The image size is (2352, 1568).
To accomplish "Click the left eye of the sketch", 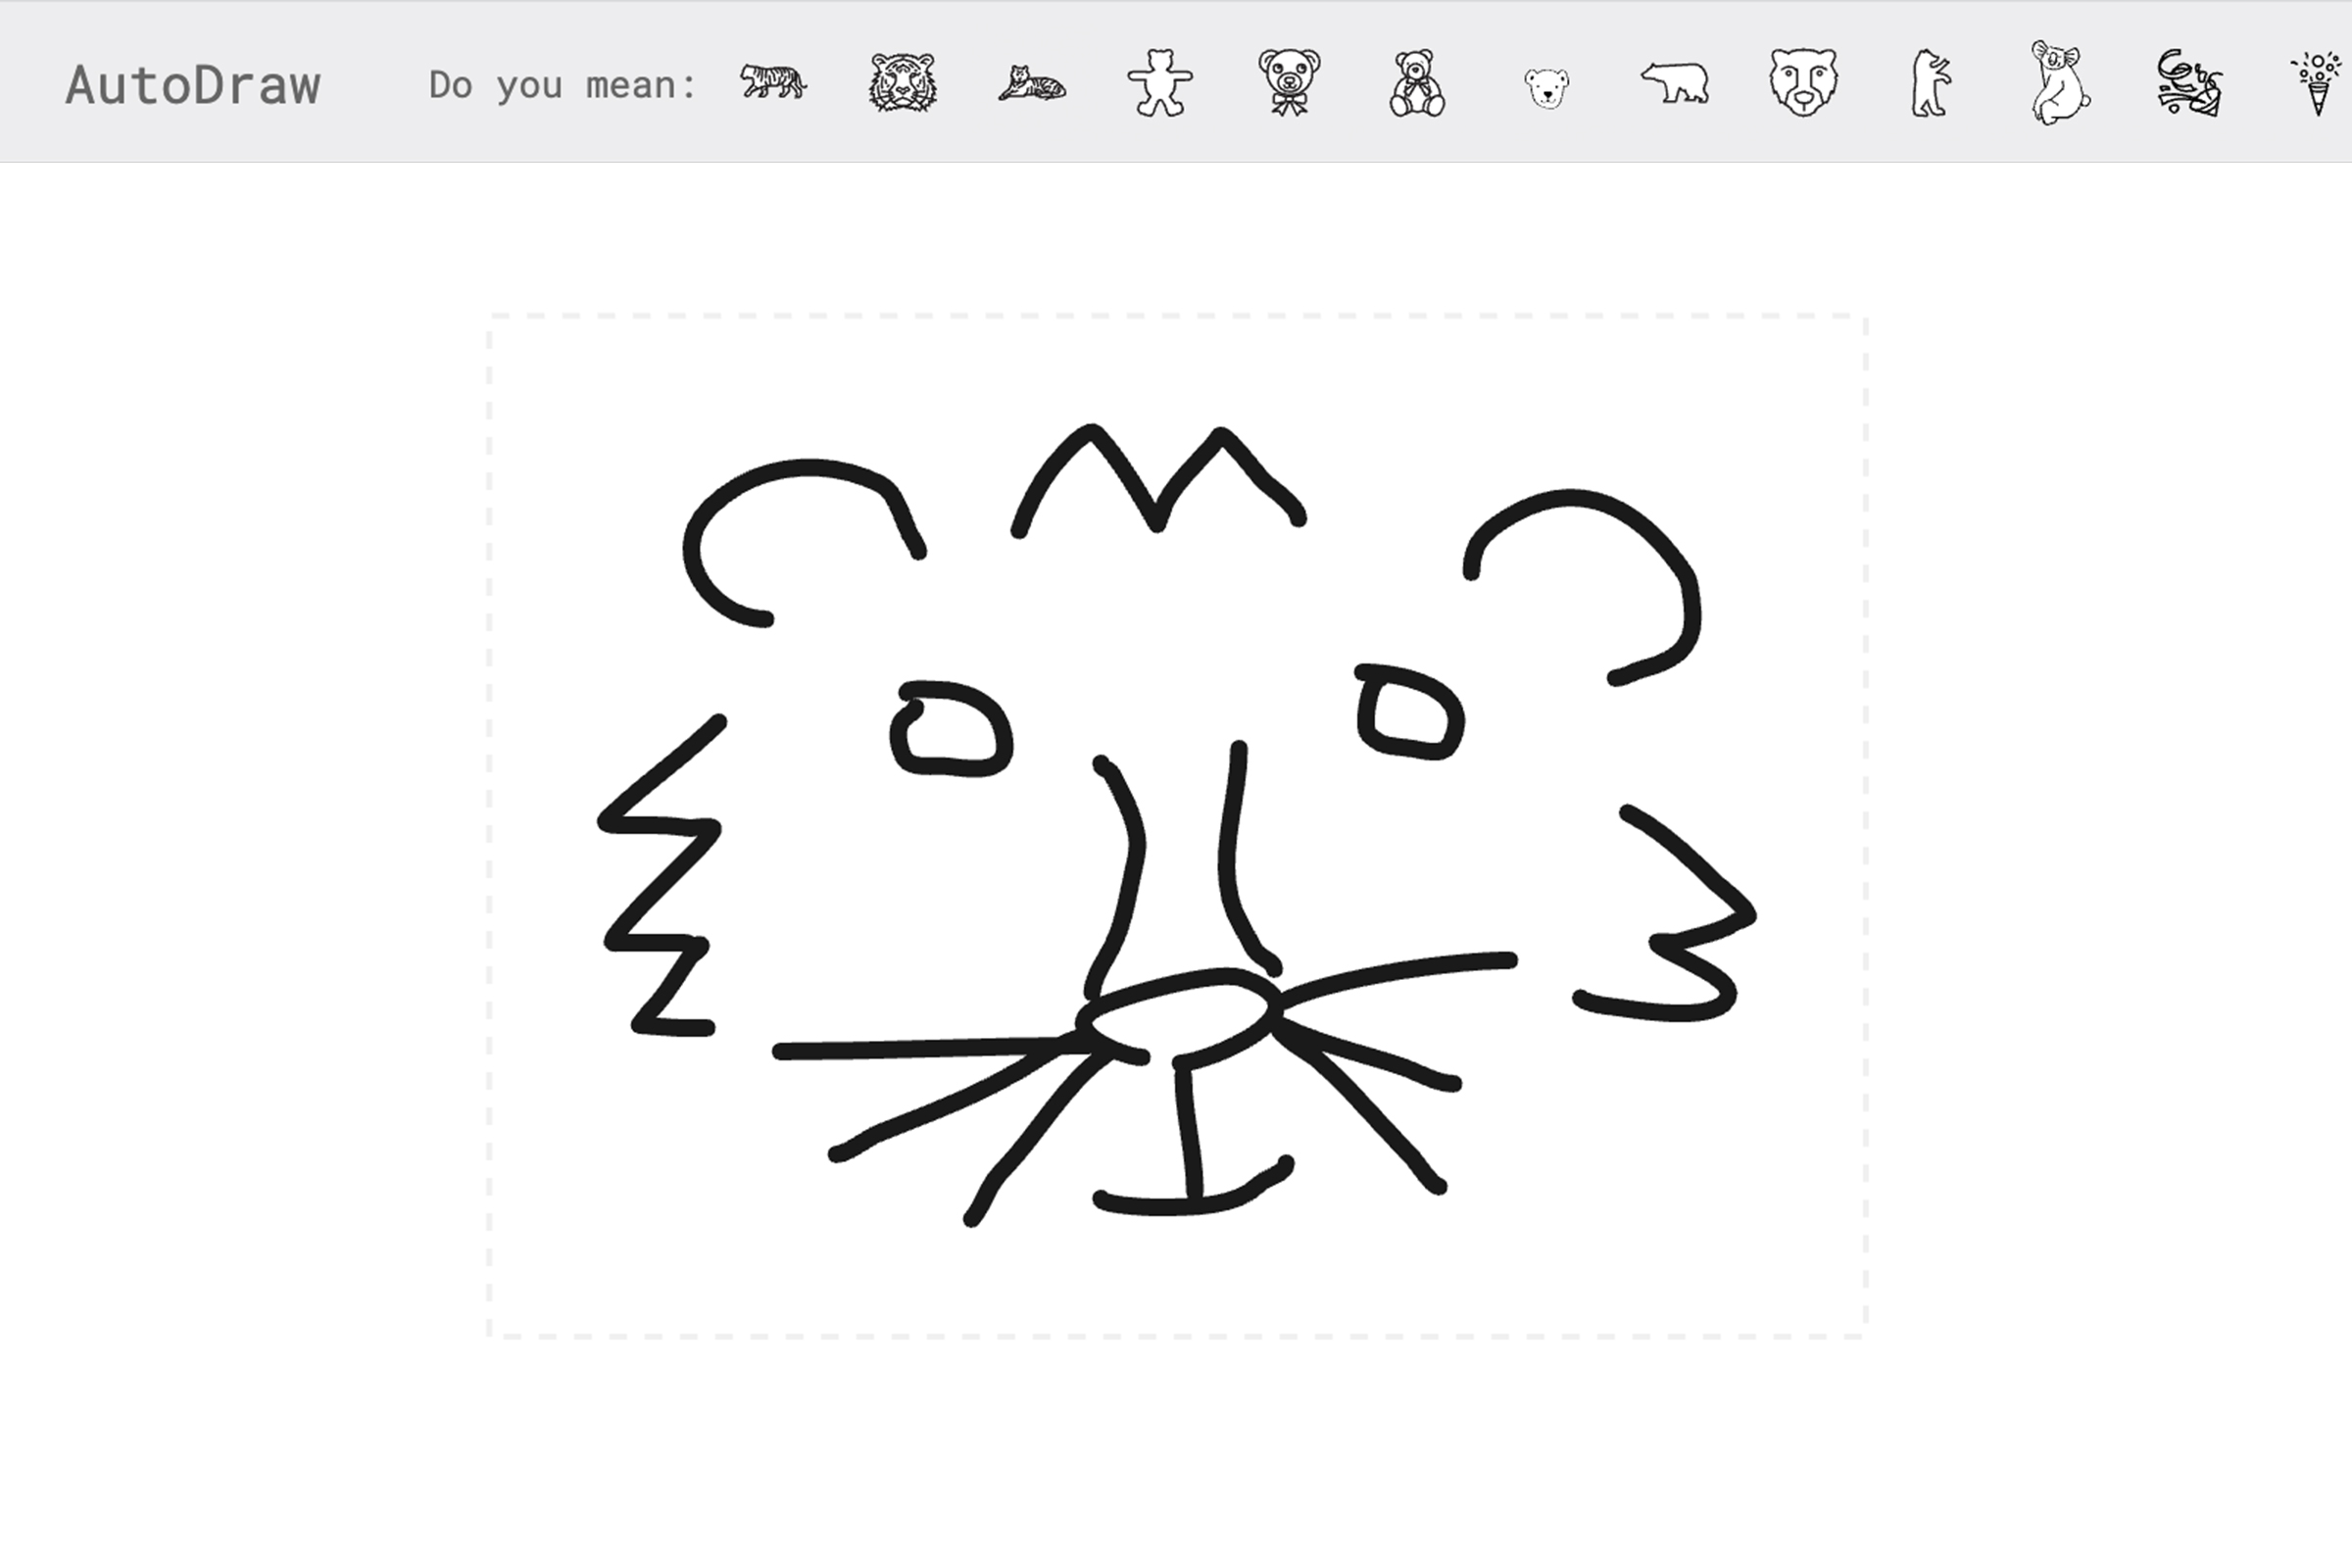I will coord(950,730).
